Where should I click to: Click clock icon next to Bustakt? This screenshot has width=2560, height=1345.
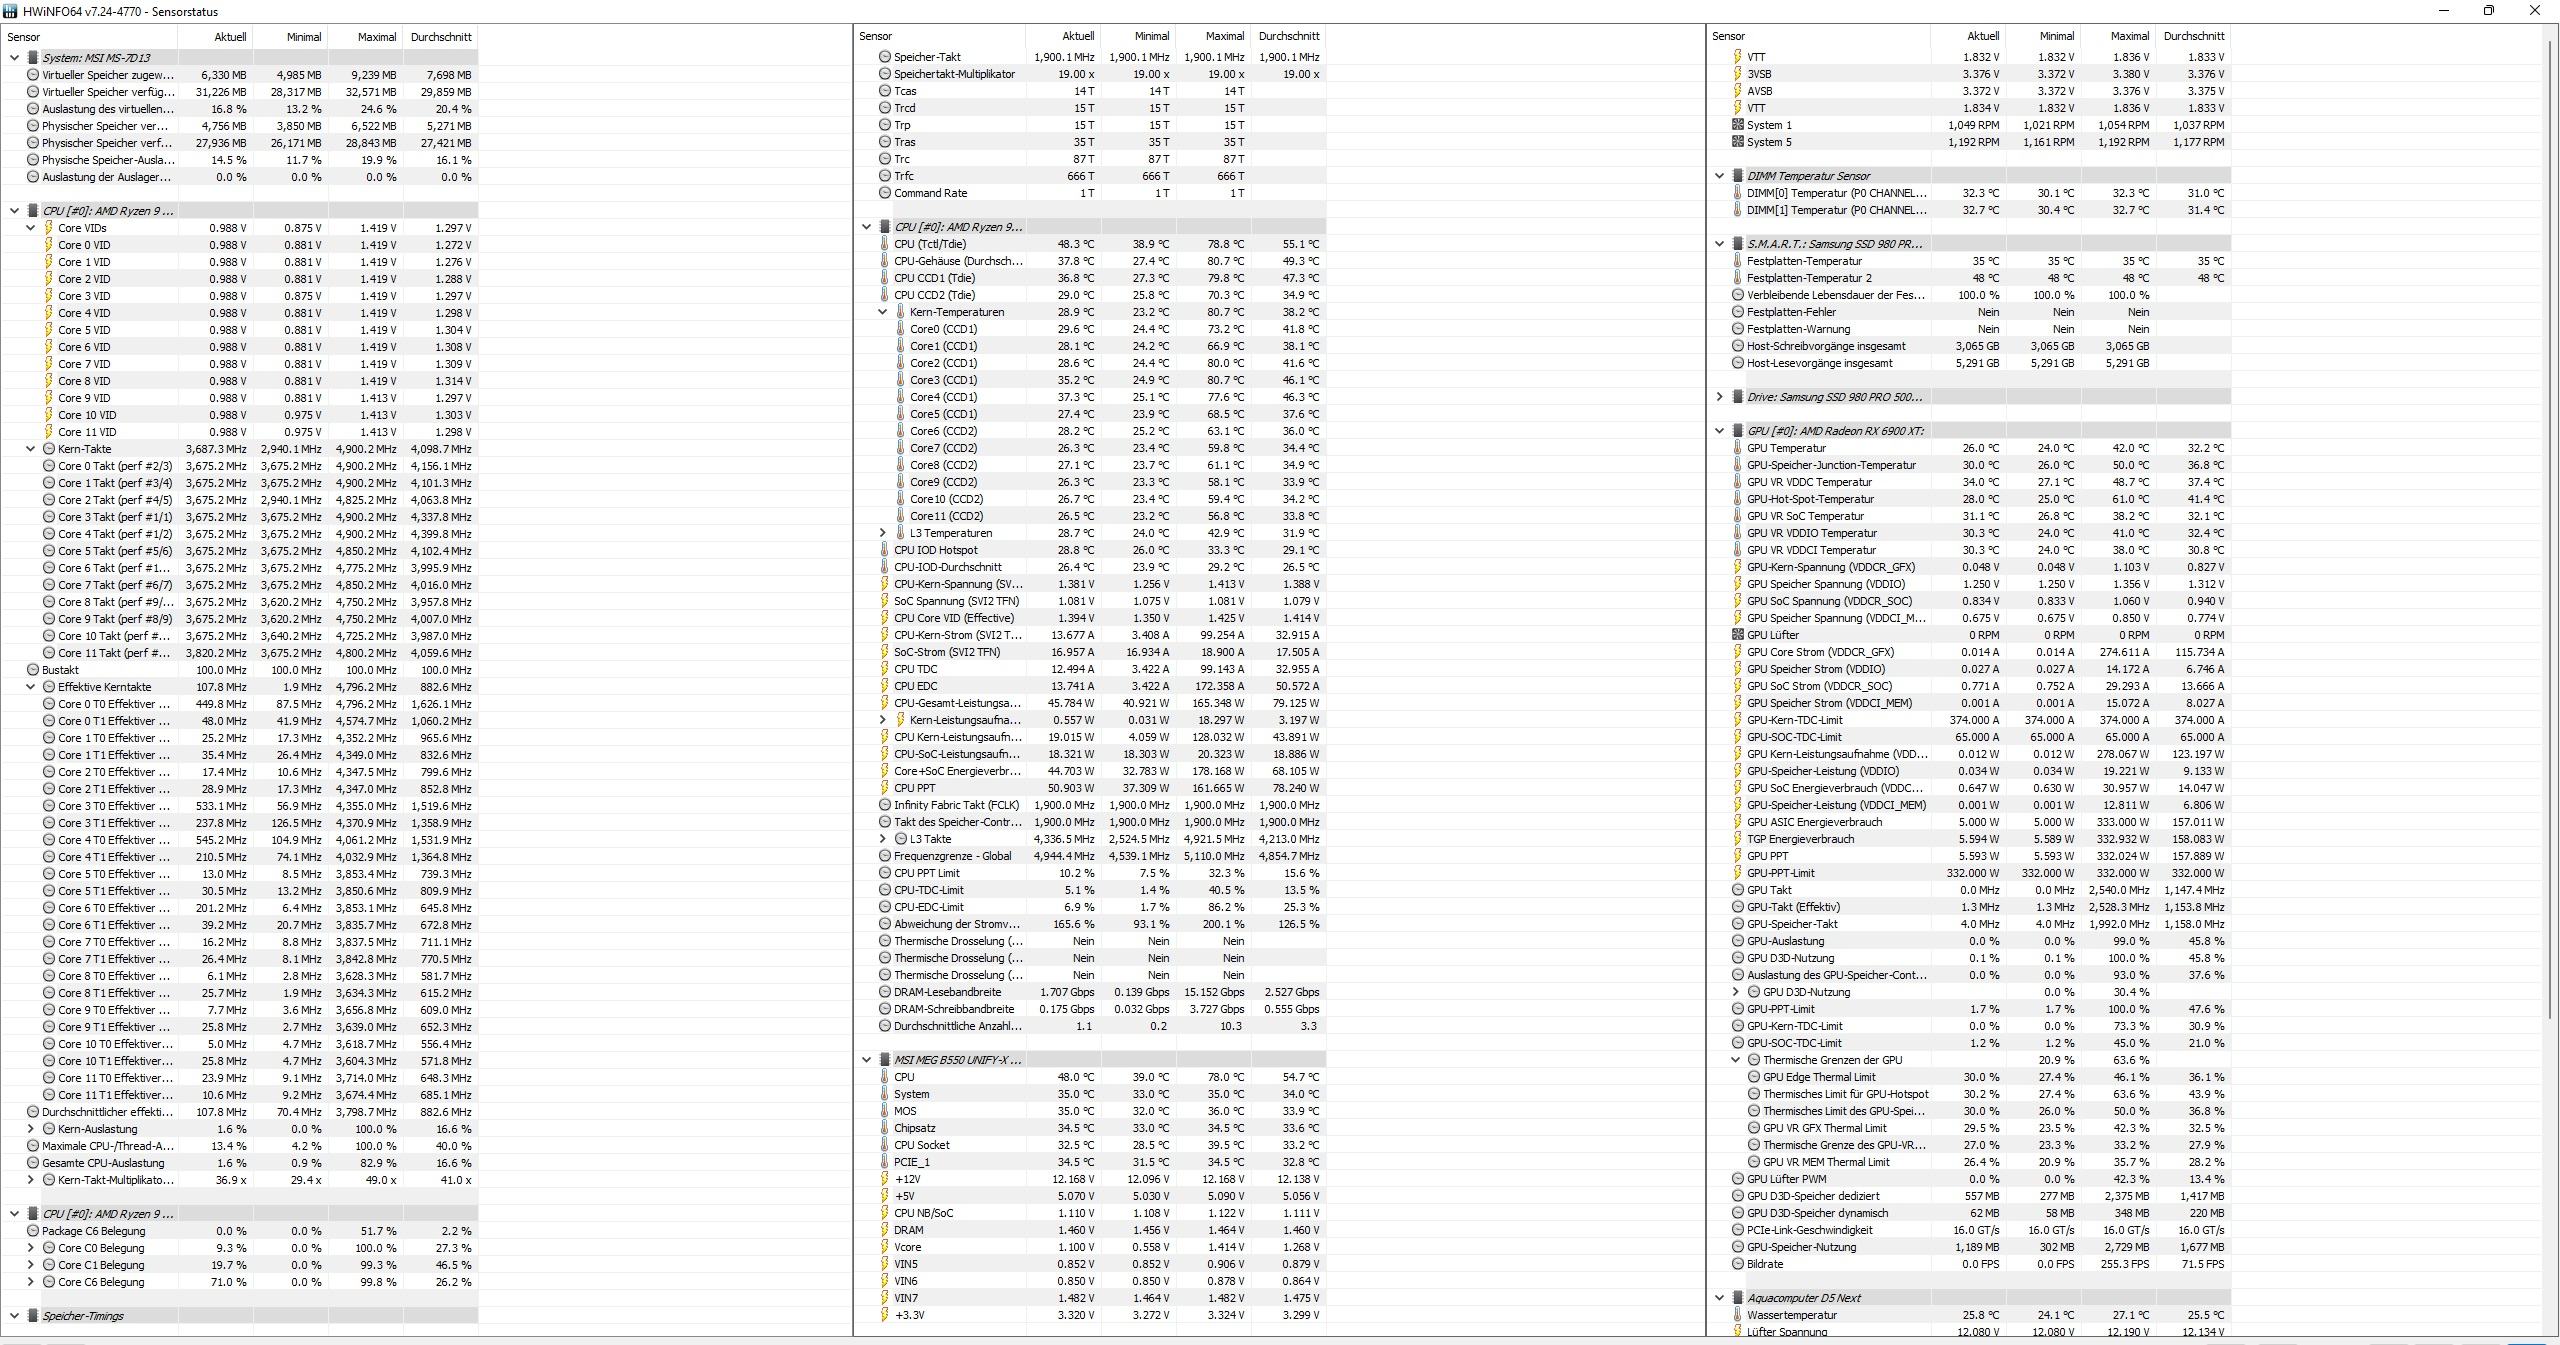tap(33, 670)
